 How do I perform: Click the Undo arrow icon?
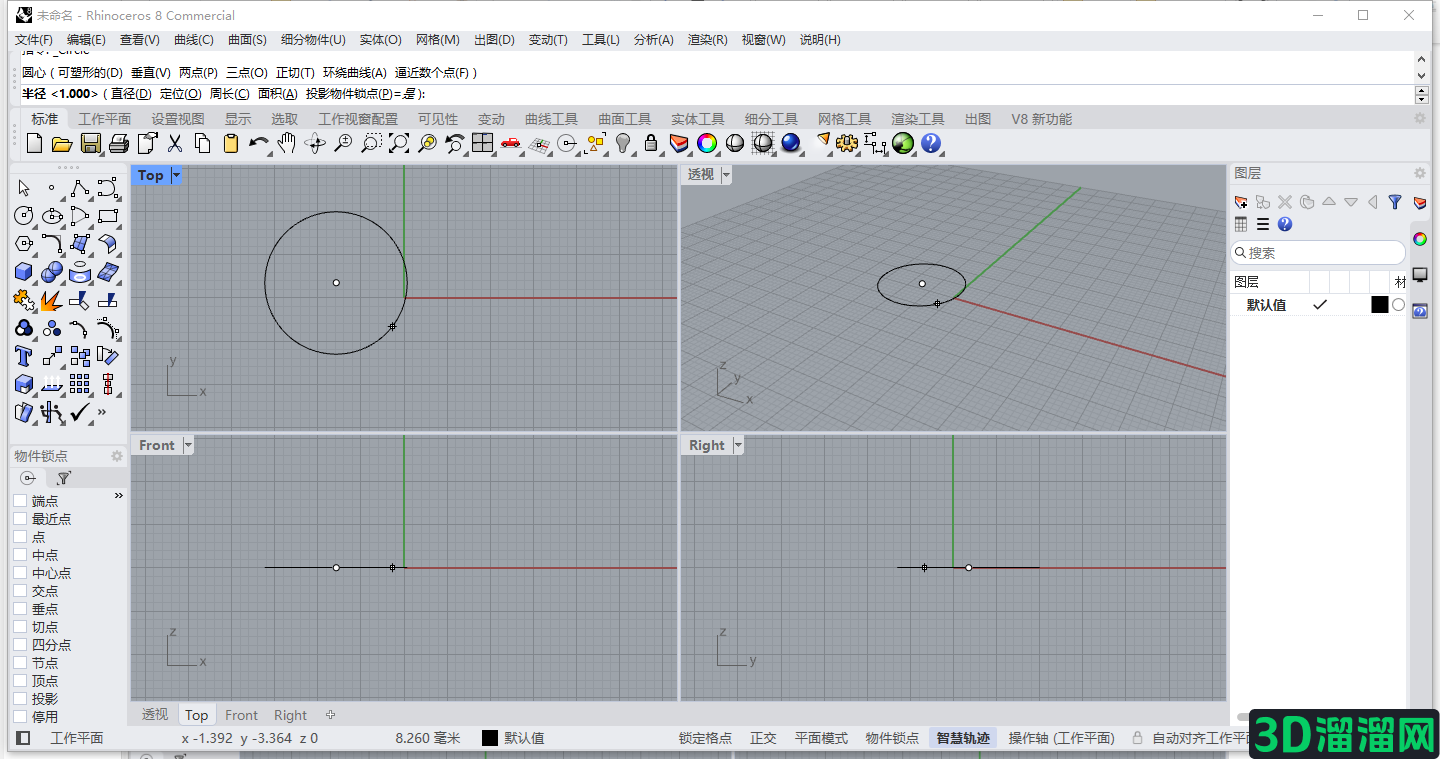coord(259,143)
